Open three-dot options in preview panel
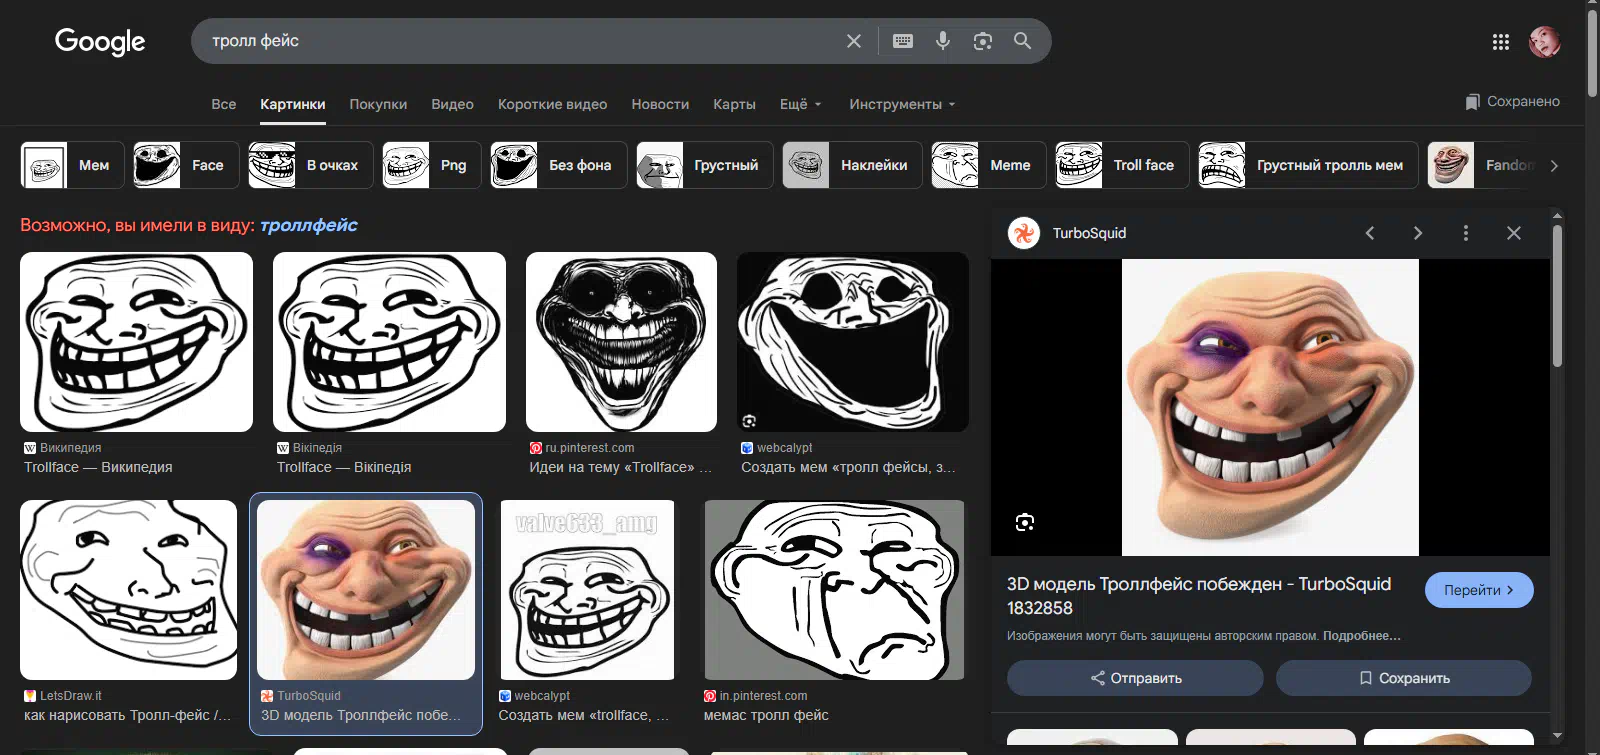Viewport: 1600px width, 755px height. click(1466, 233)
